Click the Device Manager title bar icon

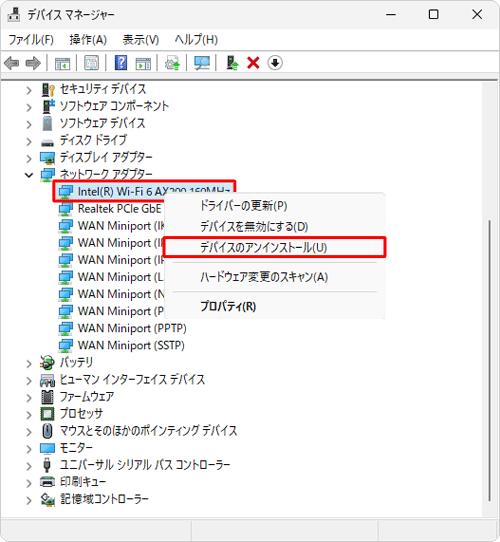coord(14,15)
